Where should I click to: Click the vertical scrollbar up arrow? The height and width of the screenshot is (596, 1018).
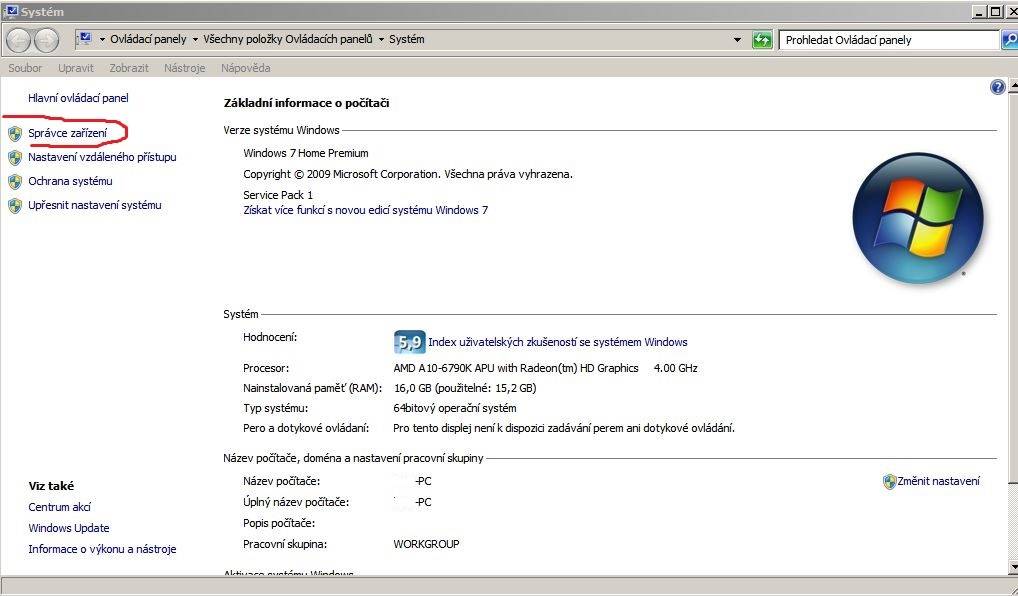[x=1013, y=86]
